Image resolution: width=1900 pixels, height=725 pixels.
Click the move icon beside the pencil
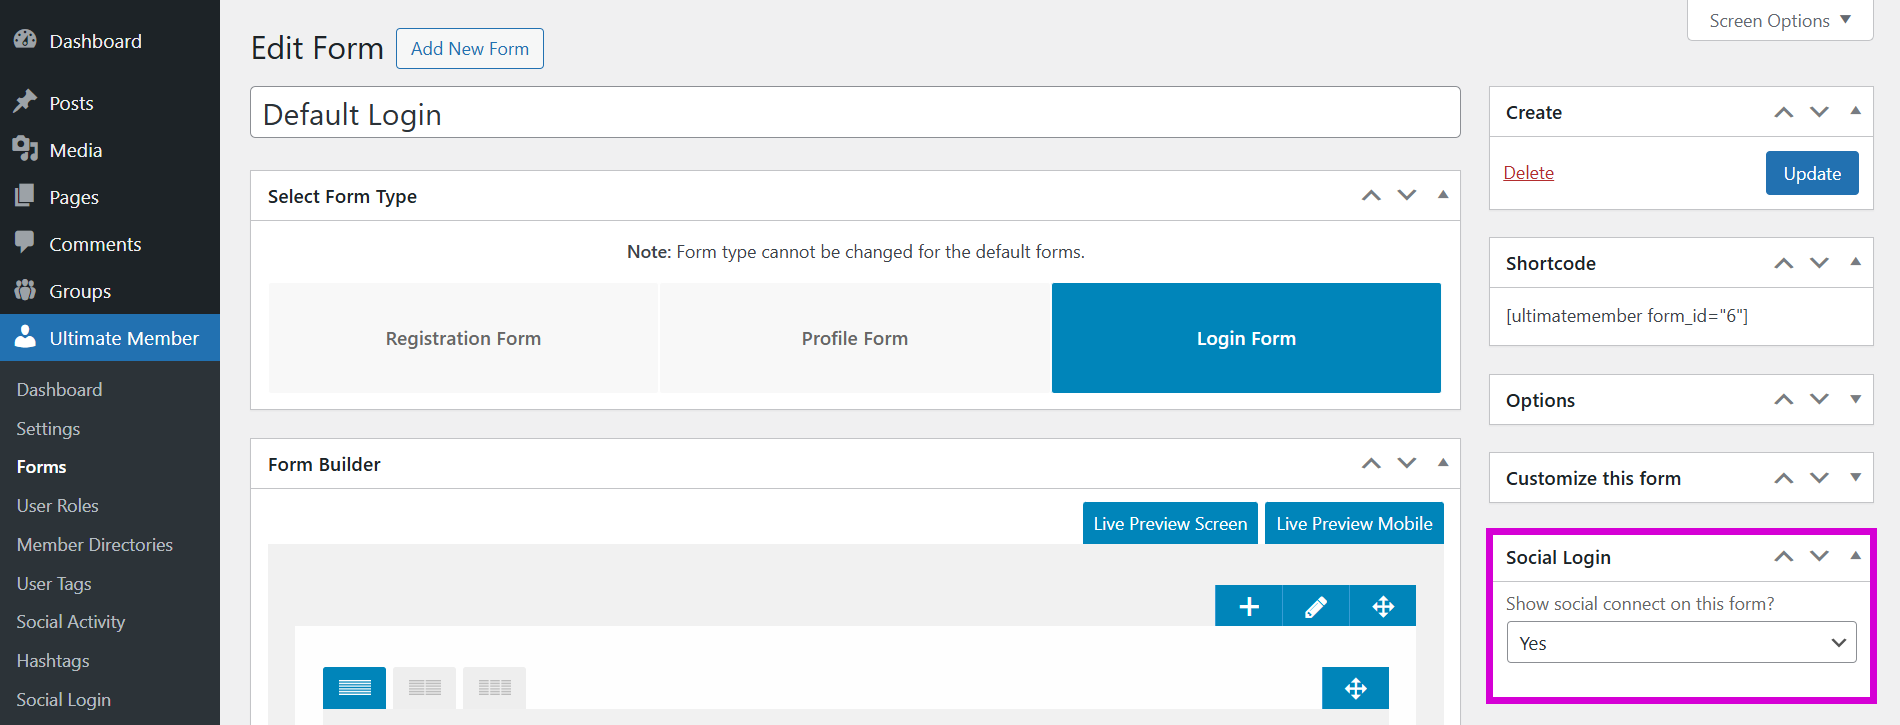[x=1383, y=606]
